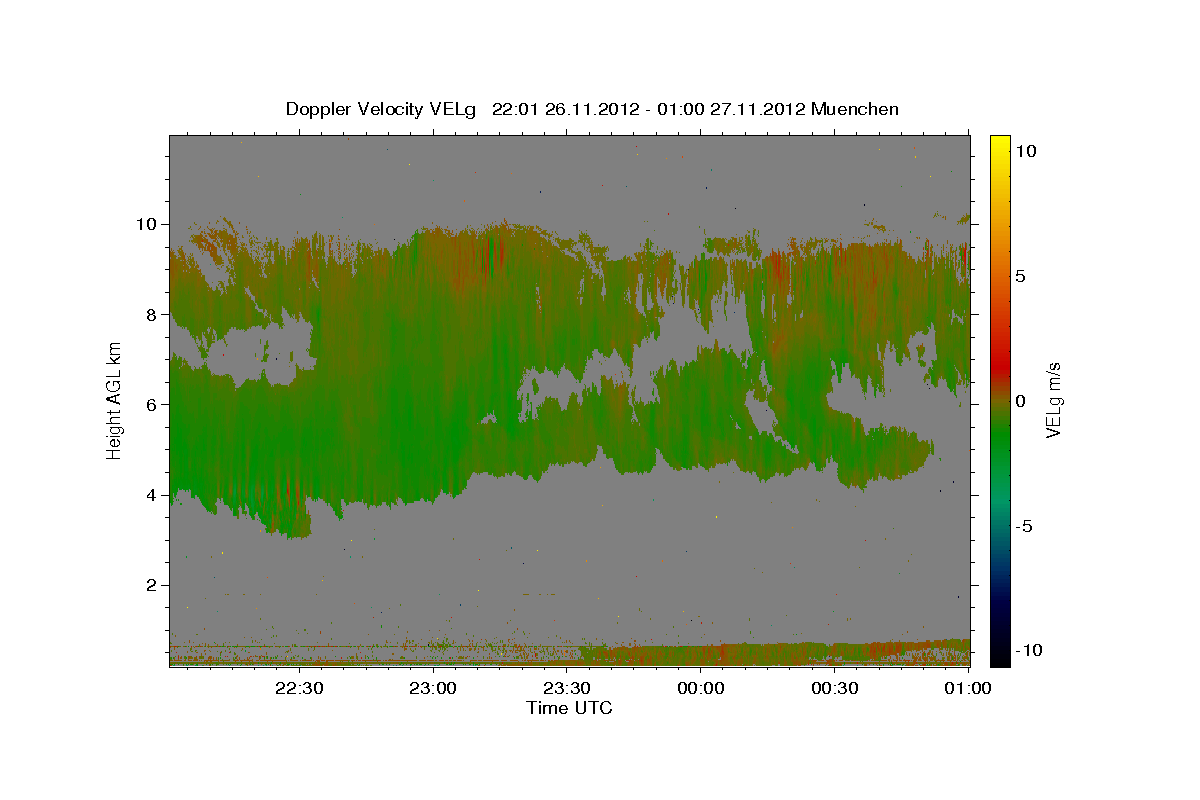1200x800 pixels.
Task: Click the colorbar value 10 label
Action: pos(1025,150)
